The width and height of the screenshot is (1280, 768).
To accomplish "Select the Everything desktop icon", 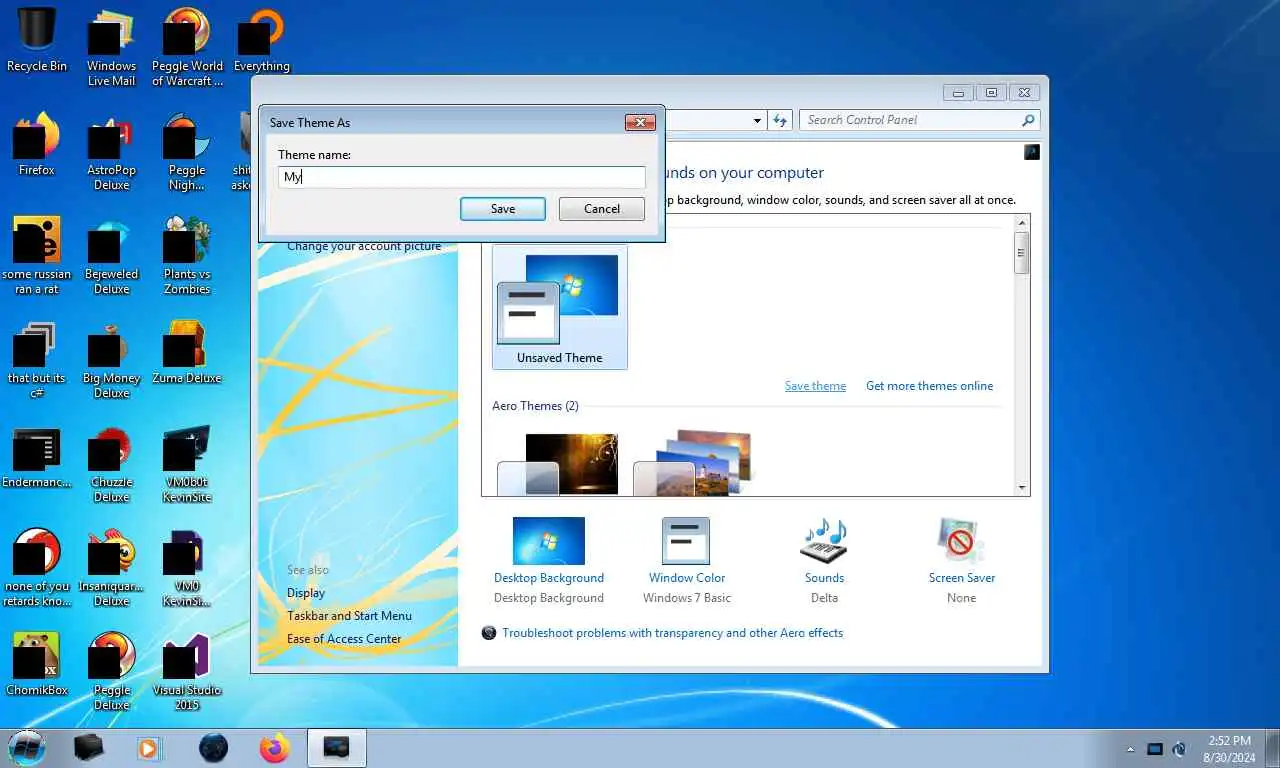I will (x=262, y=42).
